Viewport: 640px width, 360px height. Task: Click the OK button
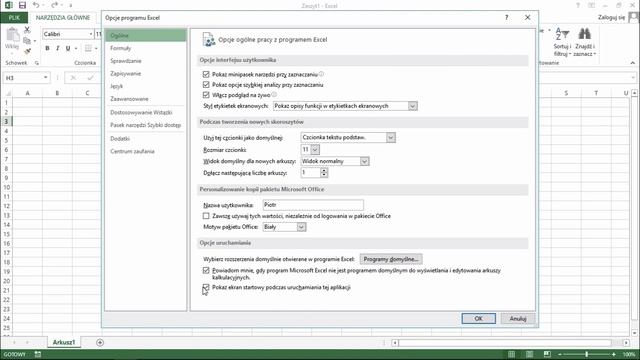pyautogui.click(x=478, y=319)
